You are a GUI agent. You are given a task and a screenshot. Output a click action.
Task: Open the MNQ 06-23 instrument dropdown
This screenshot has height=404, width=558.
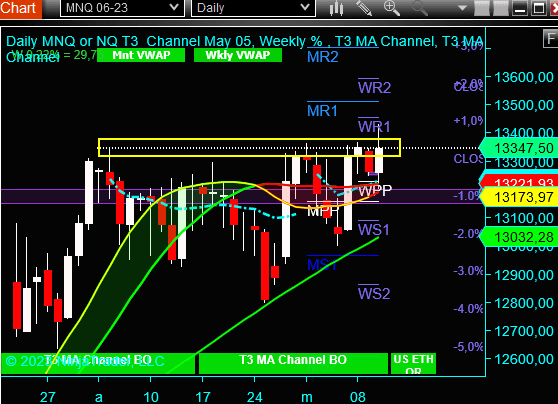pyautogui.click(x=122, y=8)
